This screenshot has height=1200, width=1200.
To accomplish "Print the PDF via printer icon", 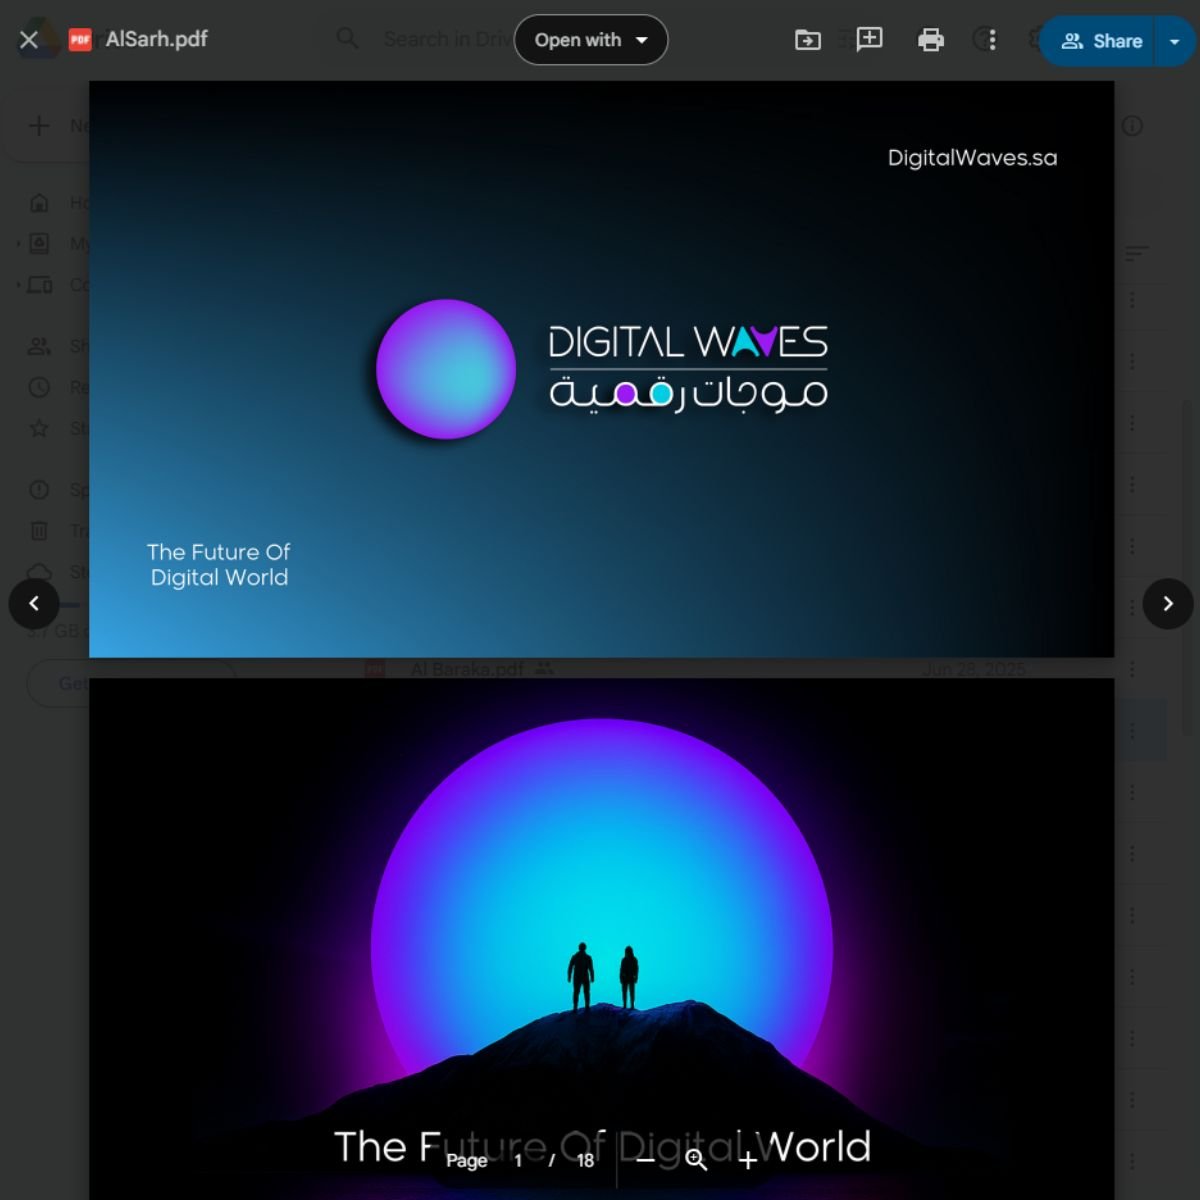I will point(931,40).
